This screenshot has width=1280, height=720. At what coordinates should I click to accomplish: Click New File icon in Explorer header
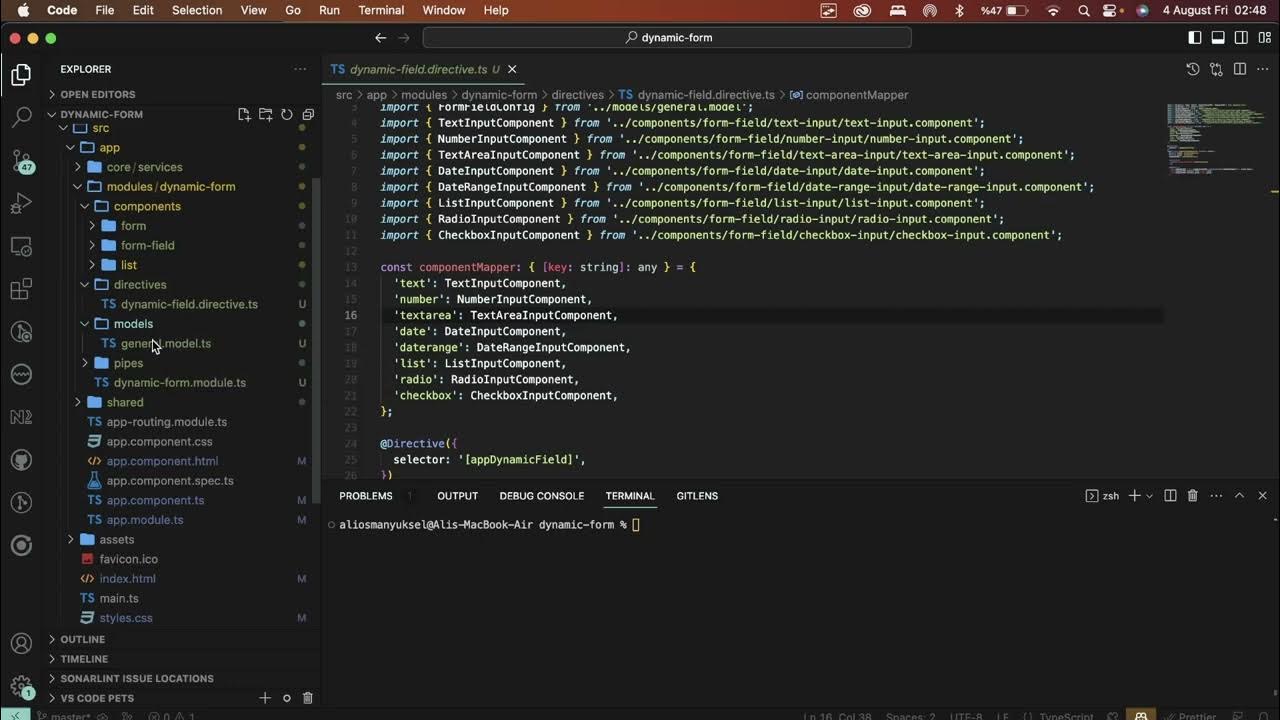(x=244, y=115)
